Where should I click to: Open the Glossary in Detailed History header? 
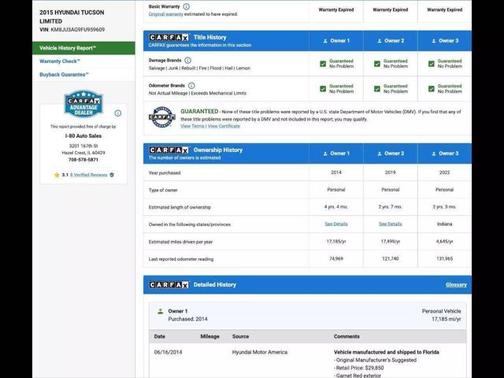(456, 285)
